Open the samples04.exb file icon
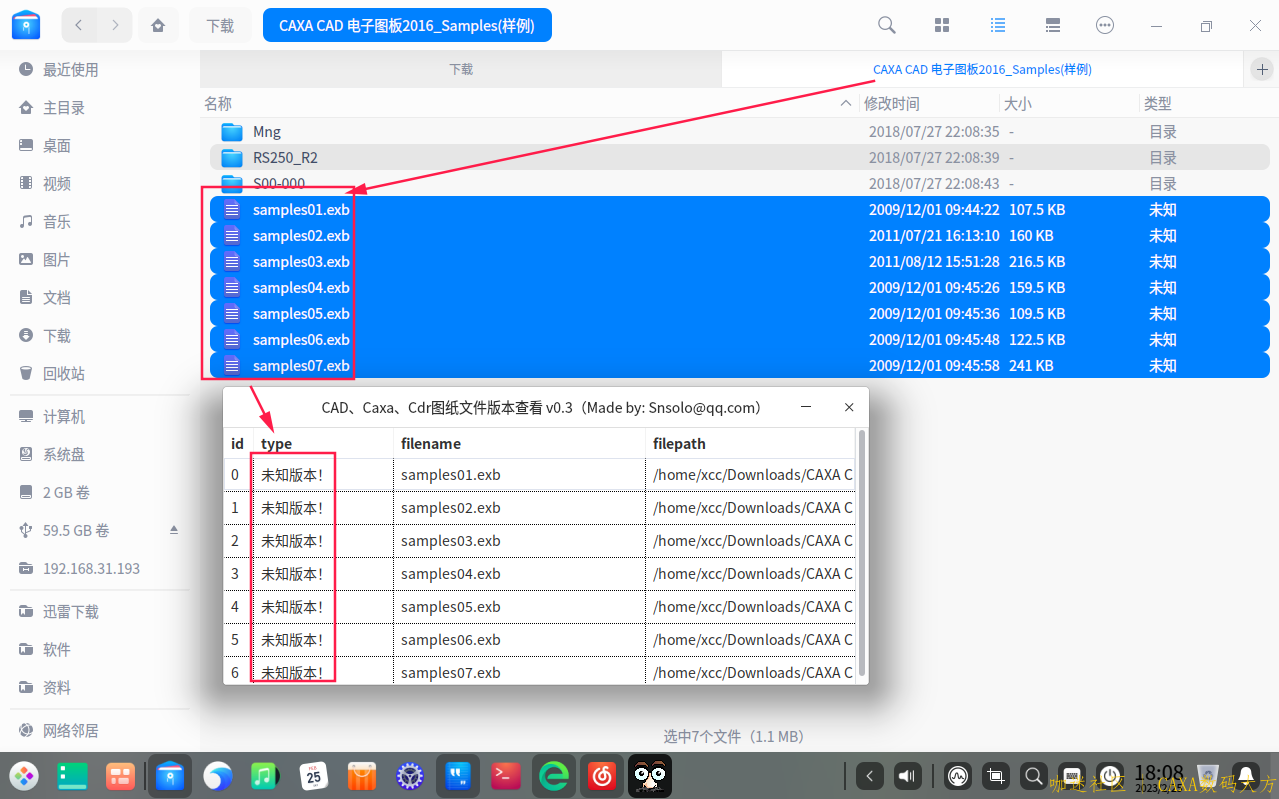Image resolution: width=1279 pixels, height=799 pixels. [232, 288]
